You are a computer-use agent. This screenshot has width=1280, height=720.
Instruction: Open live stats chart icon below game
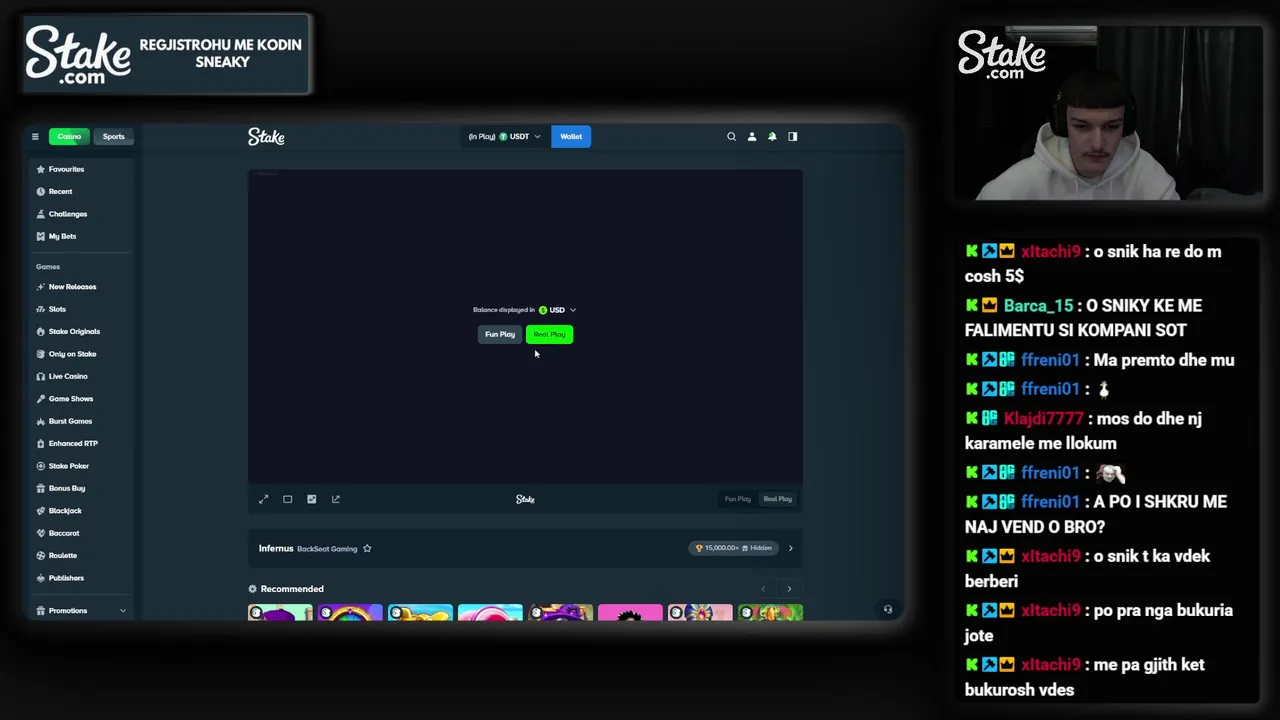pos(311,499)
